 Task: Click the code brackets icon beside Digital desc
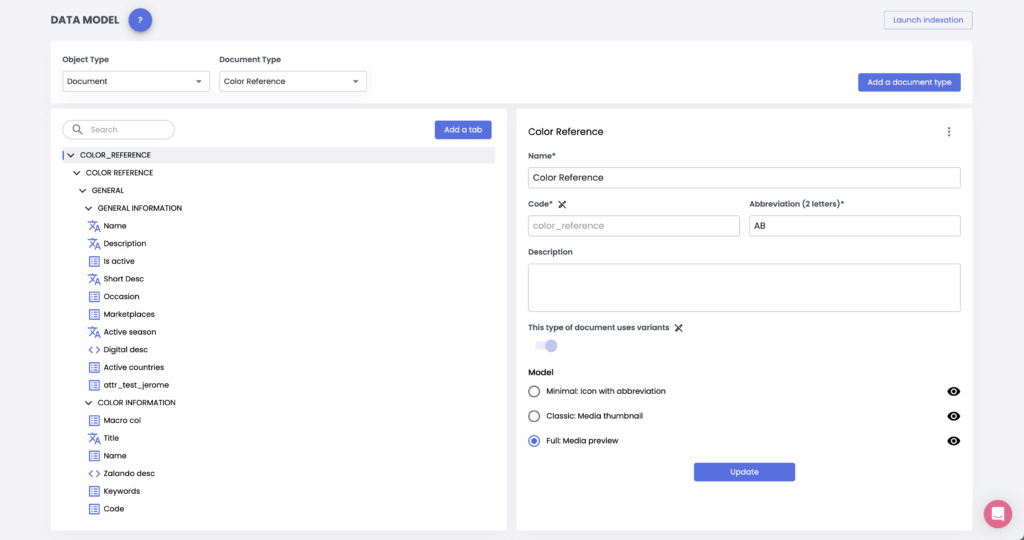[x=94, y=350]
